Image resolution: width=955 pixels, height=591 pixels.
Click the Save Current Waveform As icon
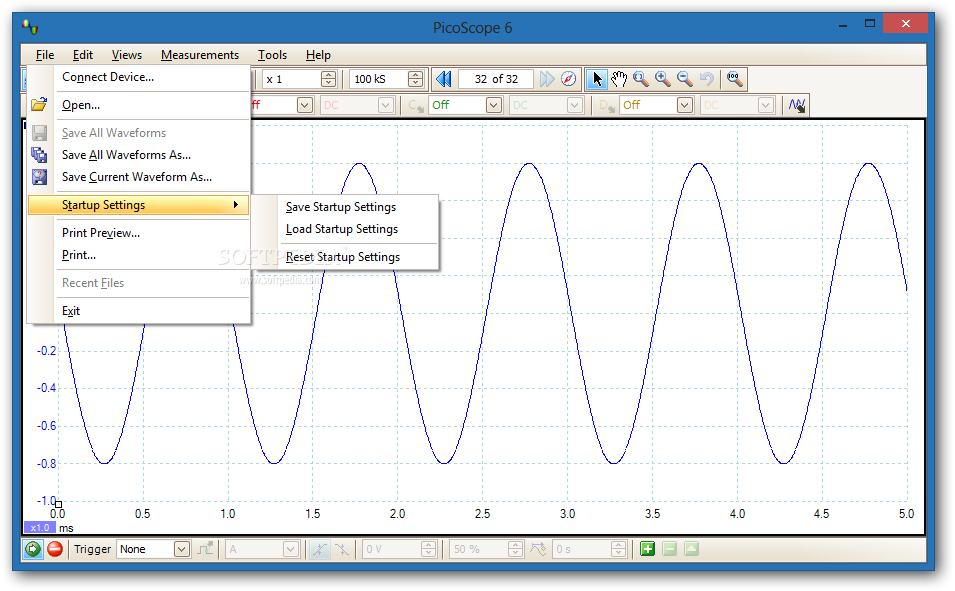pos(40,177)
